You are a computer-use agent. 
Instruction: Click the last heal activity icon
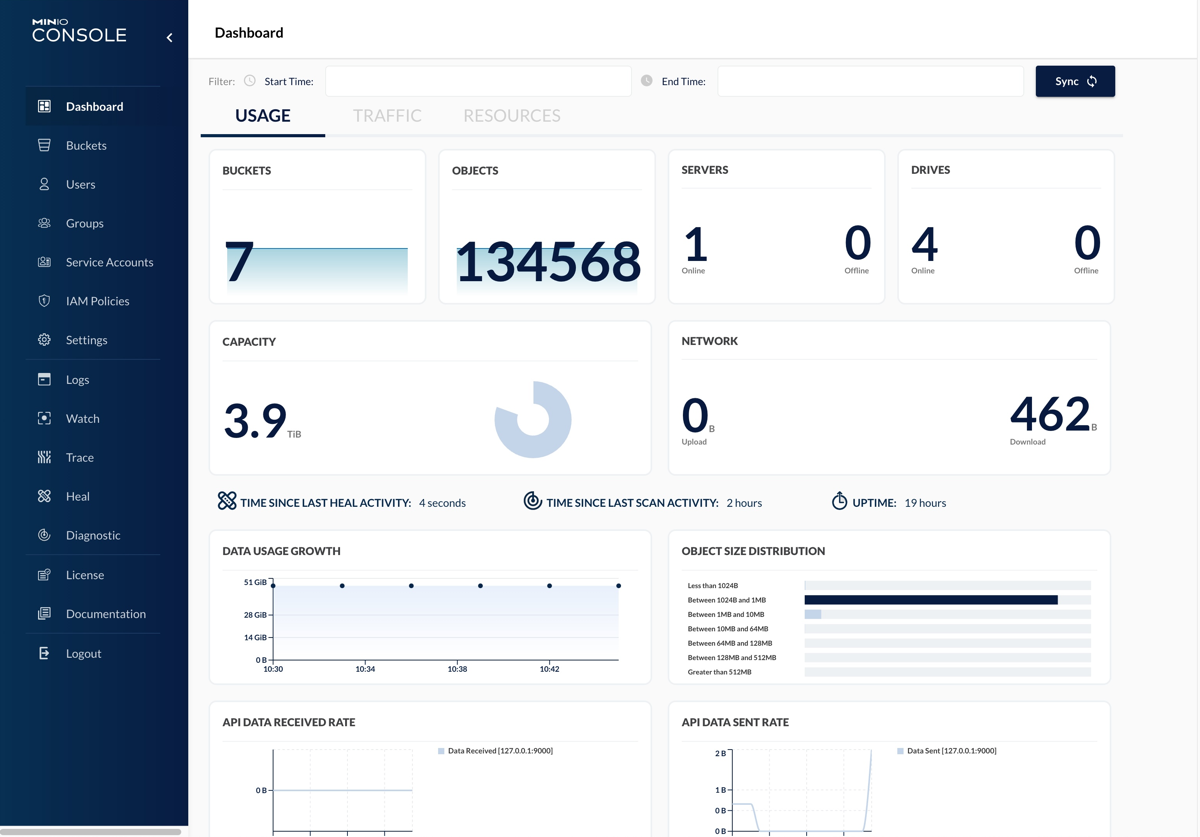click(227, 501)
